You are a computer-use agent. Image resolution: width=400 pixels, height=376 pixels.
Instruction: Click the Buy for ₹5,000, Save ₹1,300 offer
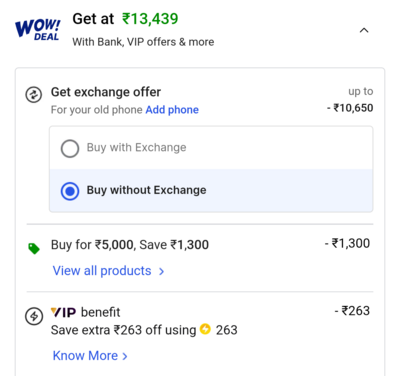click(x=130, y=245)
